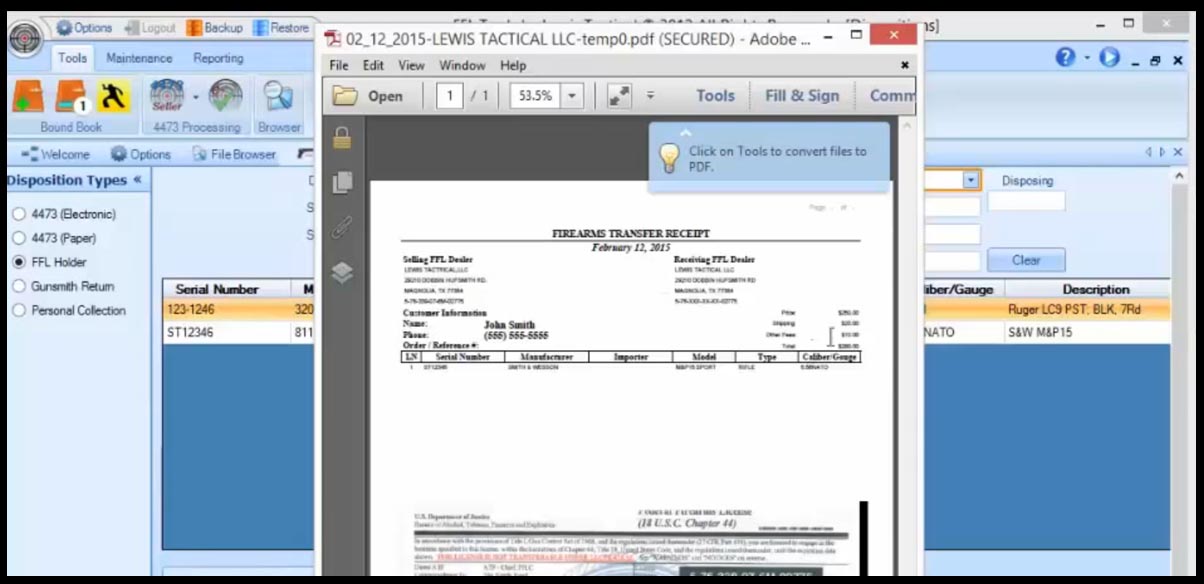Open the Browser magnifier icon
Screen dimensions: 1204x584
(278, 97)
